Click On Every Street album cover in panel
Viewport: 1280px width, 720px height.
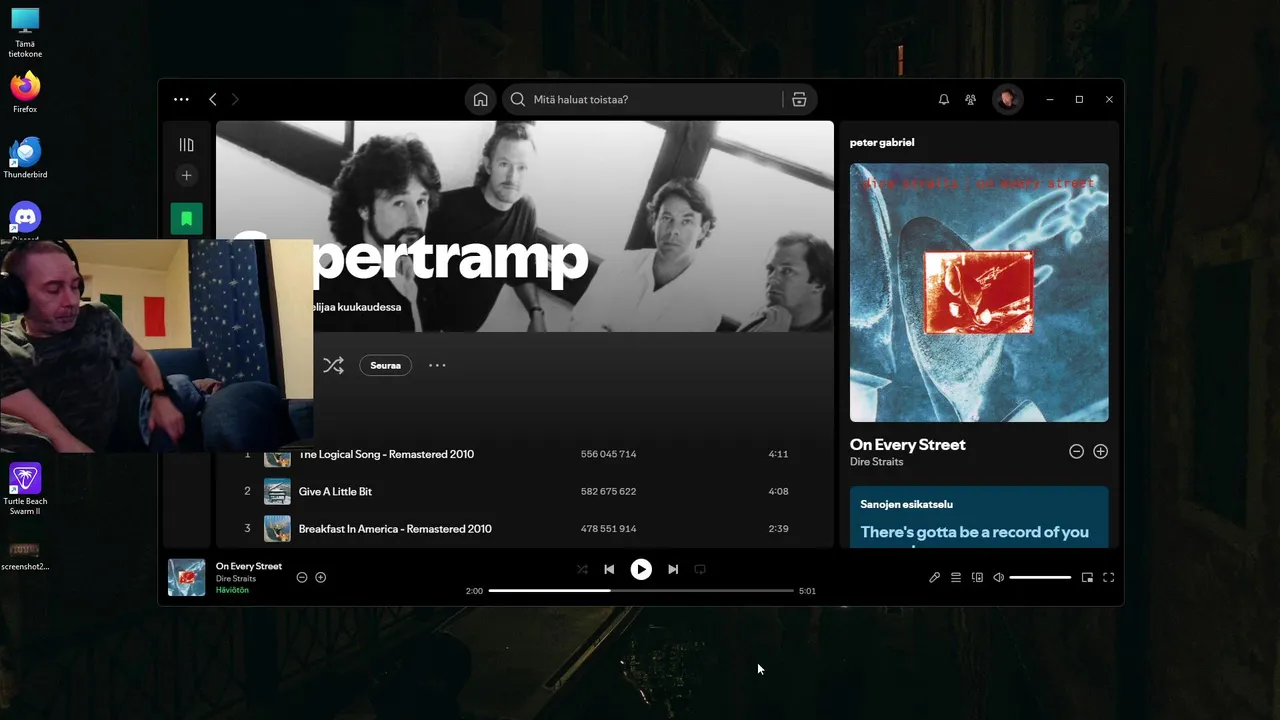pos(979,292)
